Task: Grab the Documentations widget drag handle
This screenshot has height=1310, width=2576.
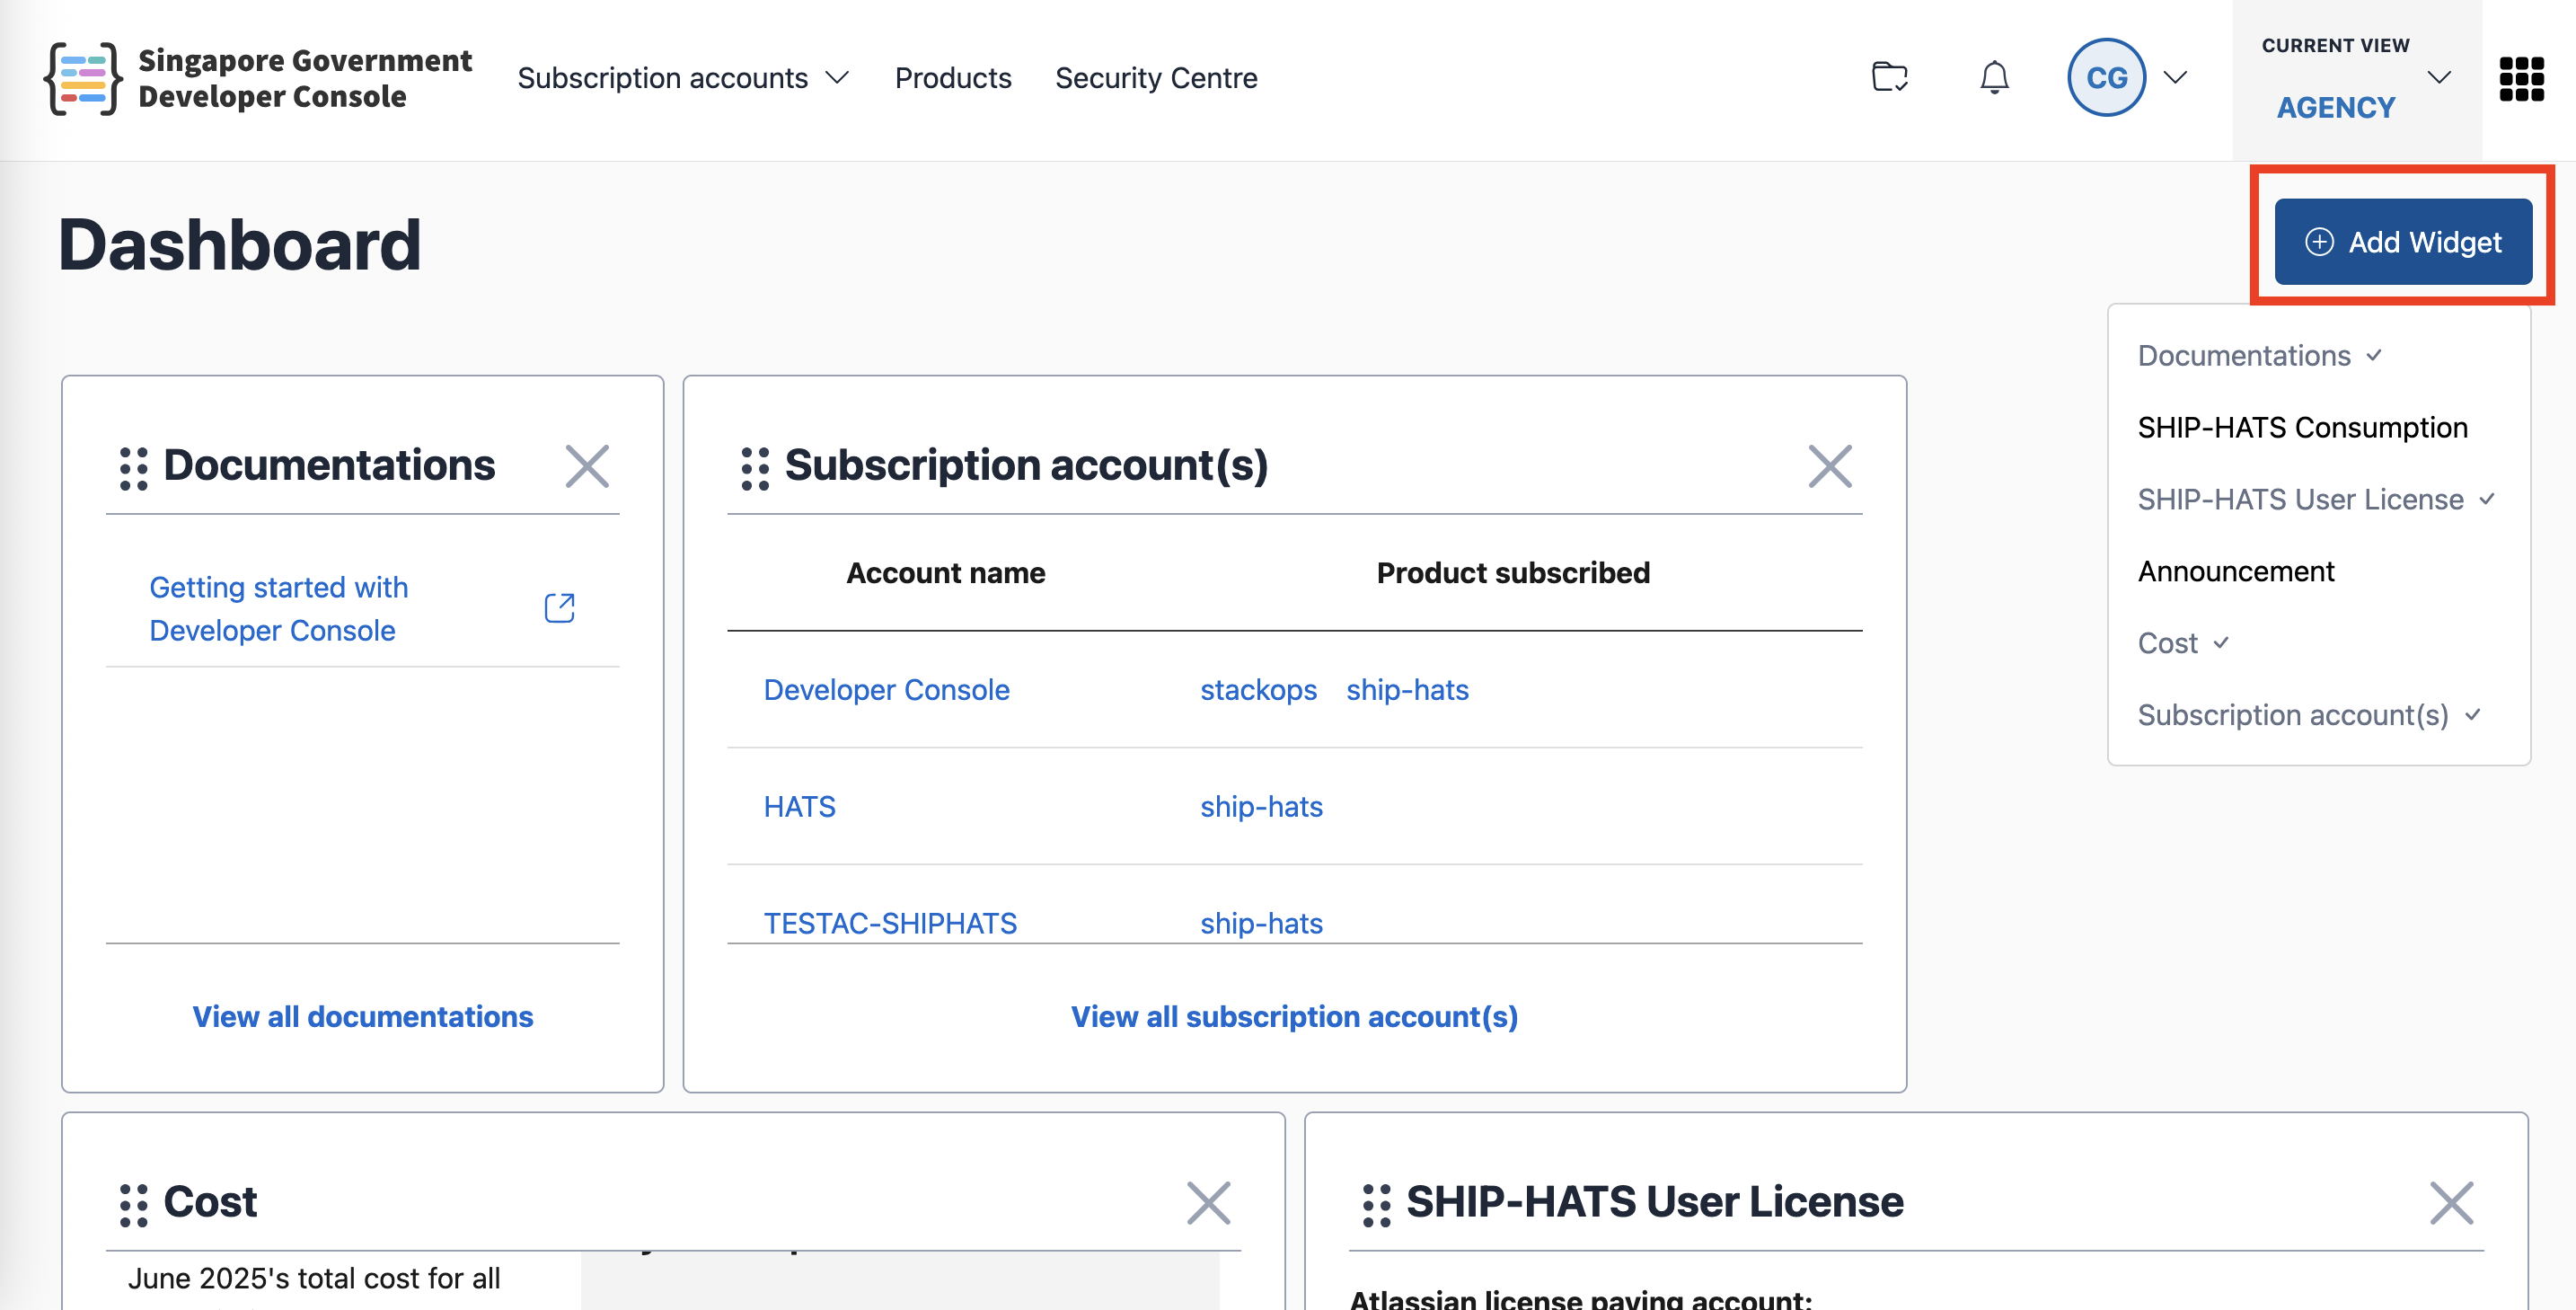Action: (134, 468)
